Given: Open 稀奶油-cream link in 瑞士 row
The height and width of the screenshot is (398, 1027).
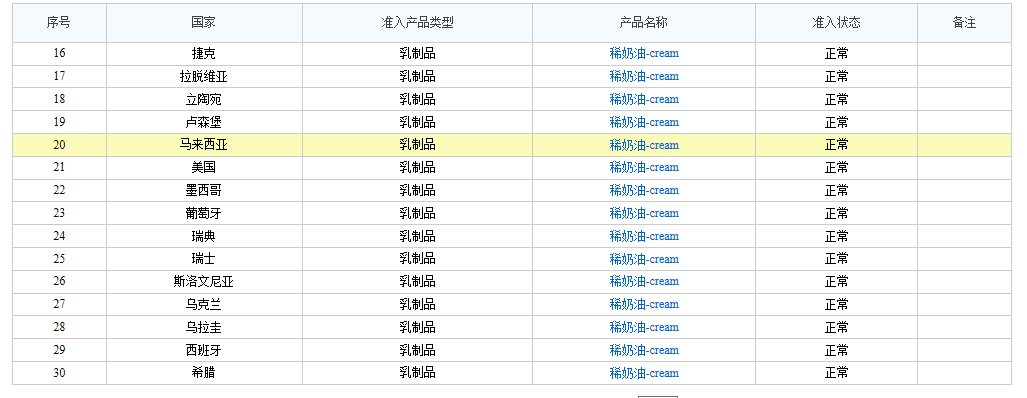Looking at the screenshot, I should 644,259.
